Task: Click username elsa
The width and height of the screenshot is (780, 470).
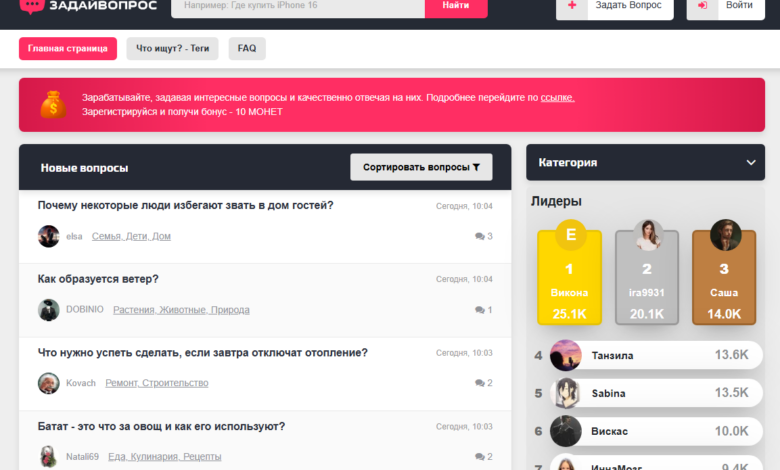Action: pyautogui.click(x=74, y=236)
